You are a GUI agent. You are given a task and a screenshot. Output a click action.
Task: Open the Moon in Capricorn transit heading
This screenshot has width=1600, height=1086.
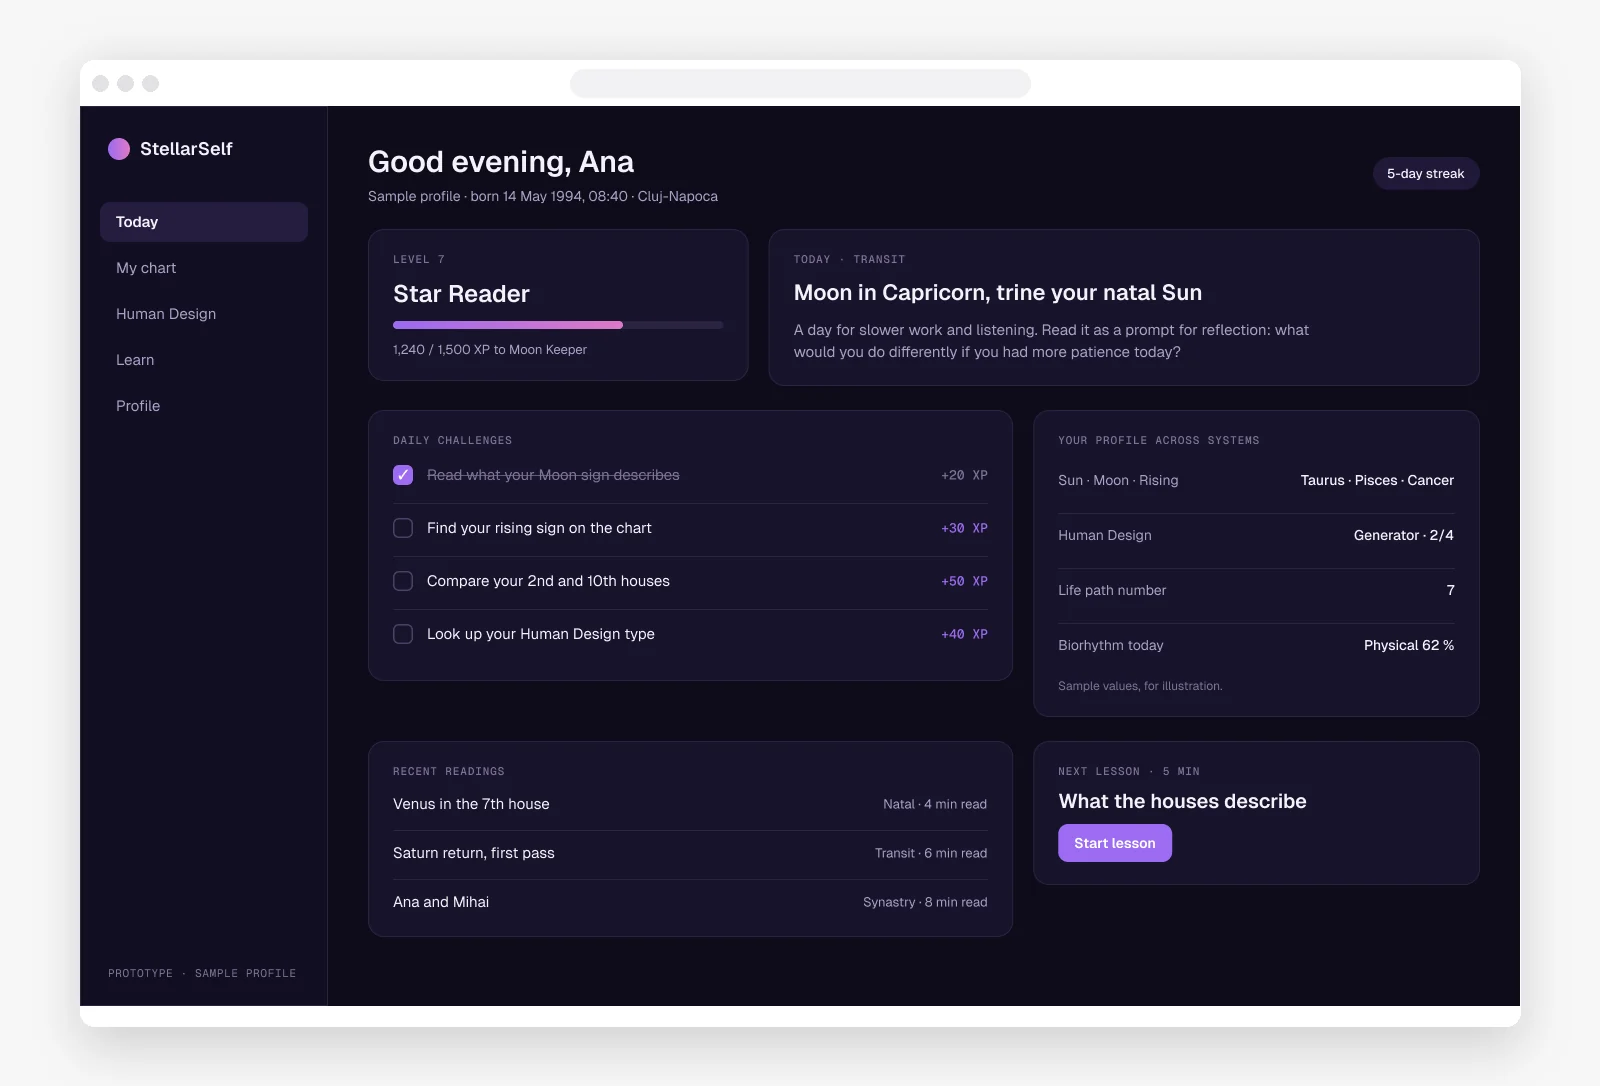pos(998,293)
